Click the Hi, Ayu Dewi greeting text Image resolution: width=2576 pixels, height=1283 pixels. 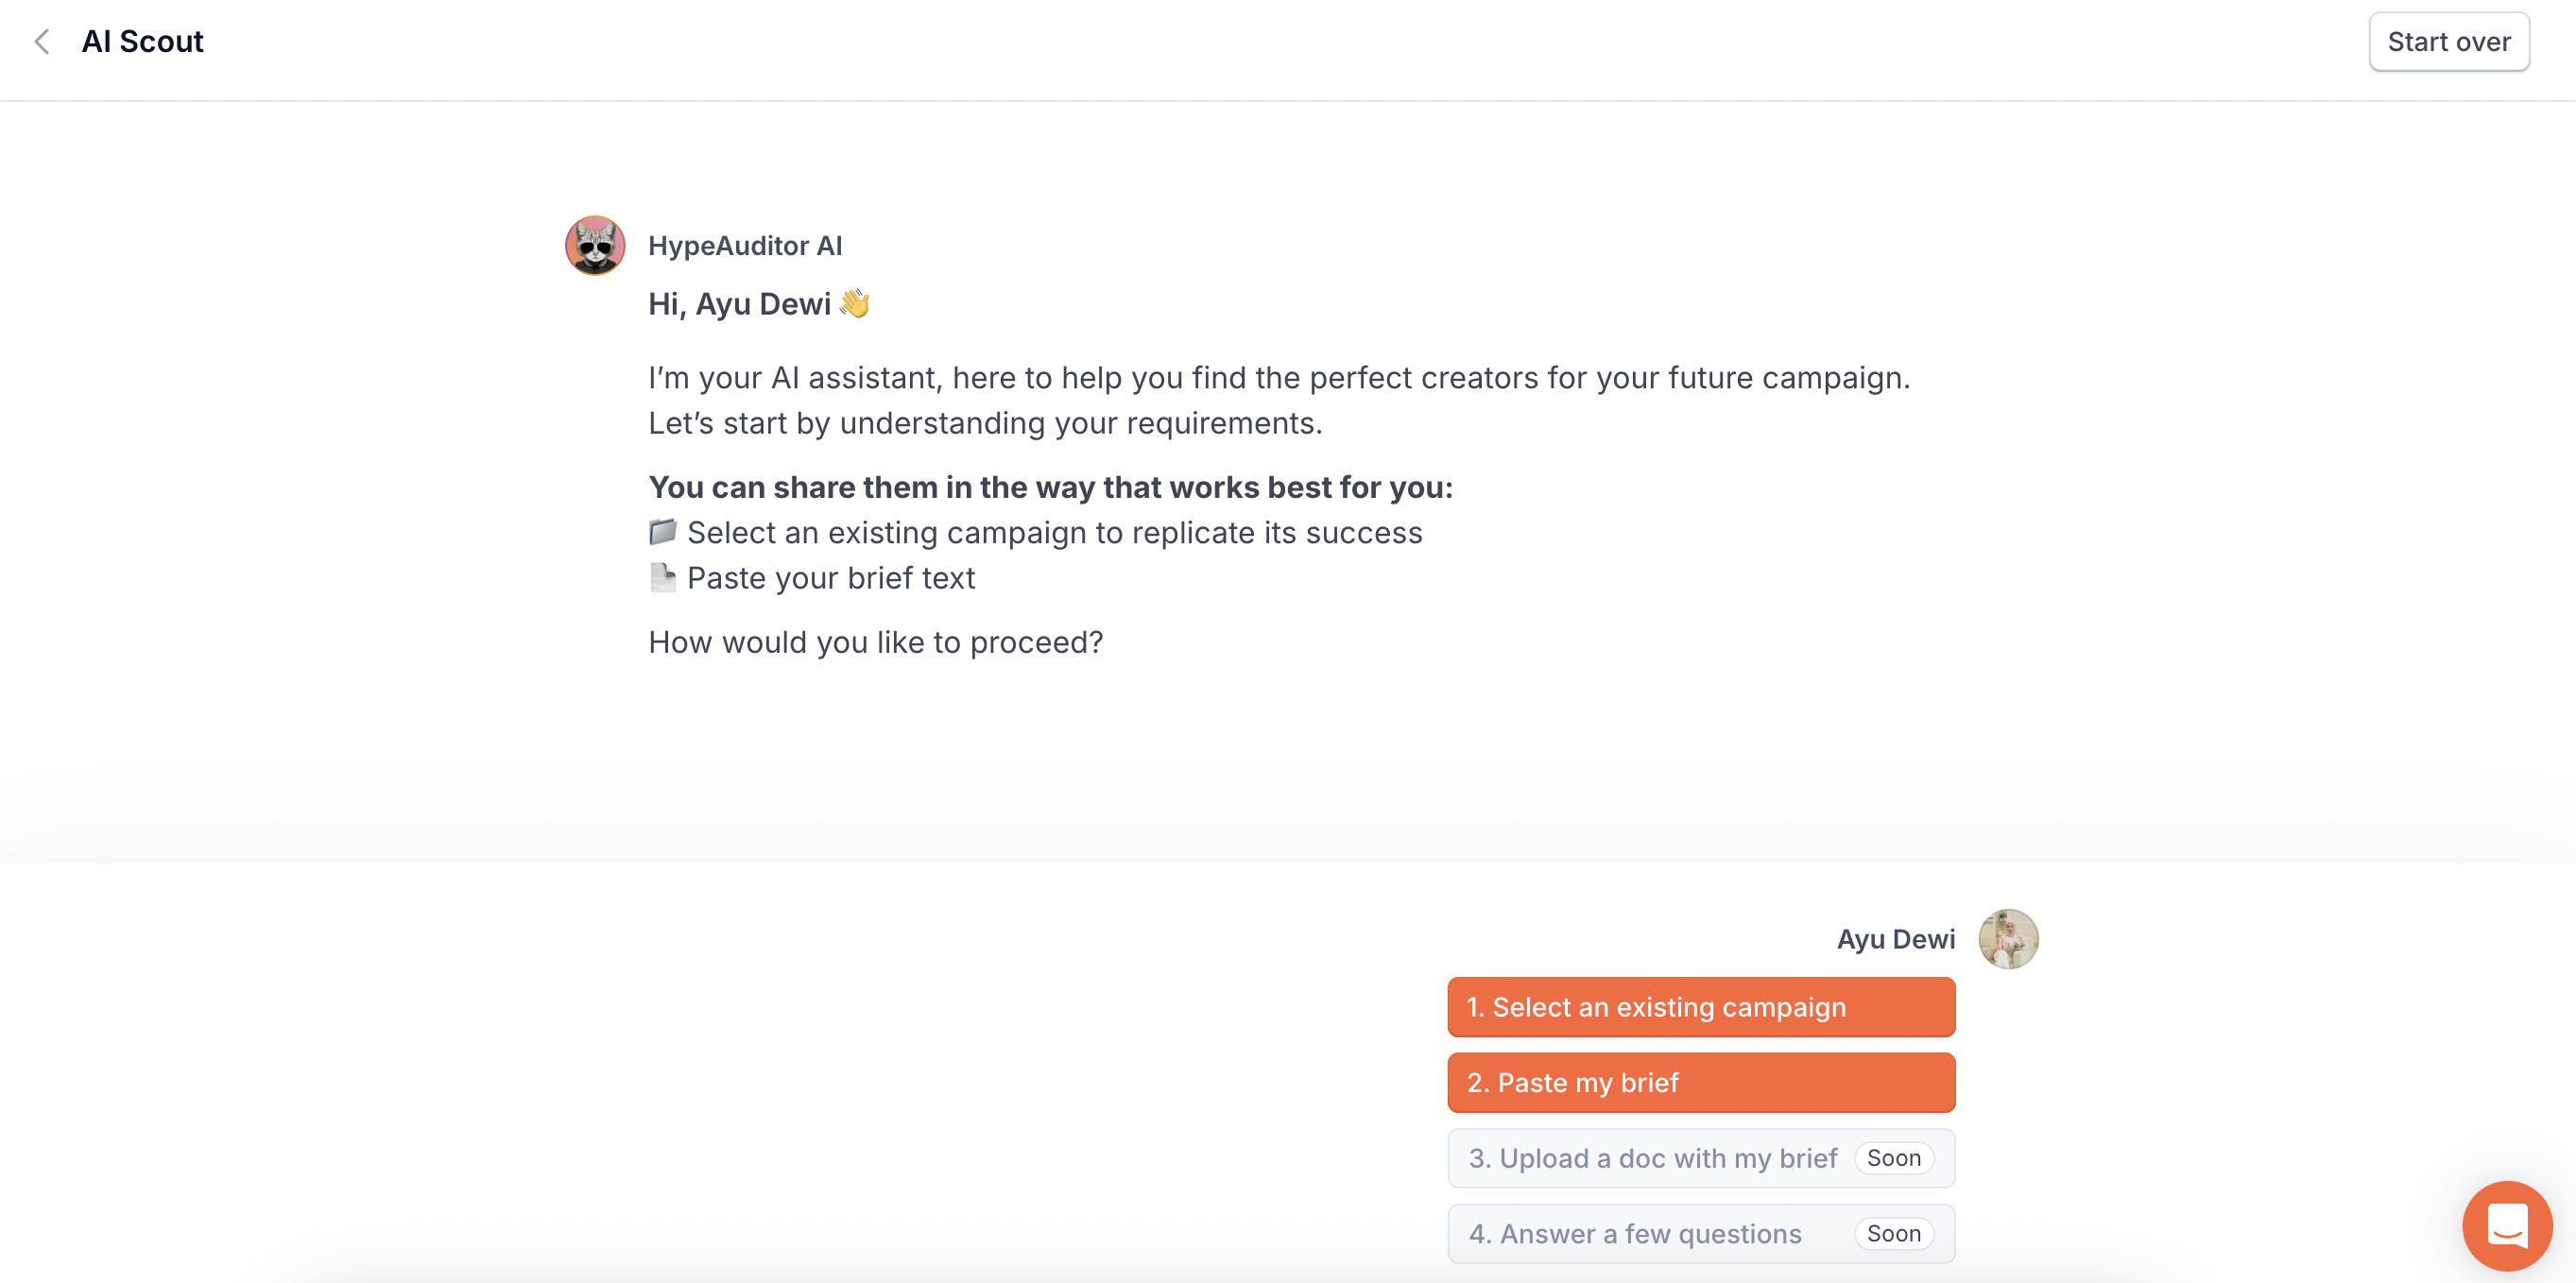coord(739,304)
